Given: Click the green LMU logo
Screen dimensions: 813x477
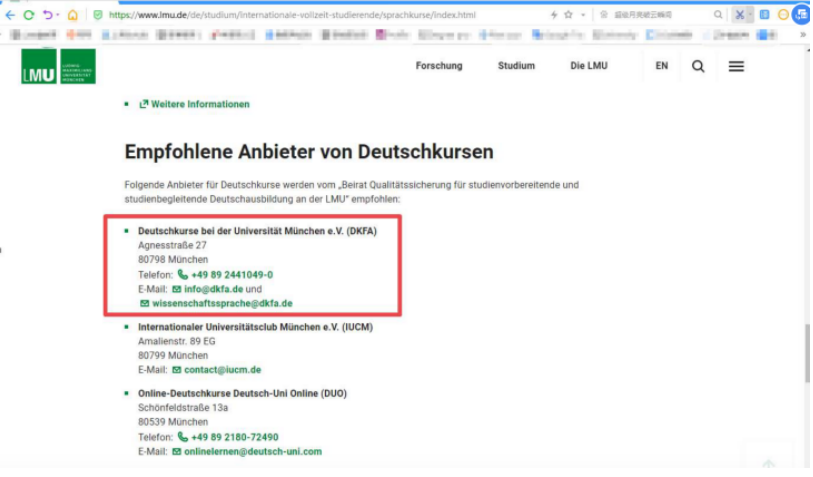Looking at the screenshot, I should (x=59, y=66).
